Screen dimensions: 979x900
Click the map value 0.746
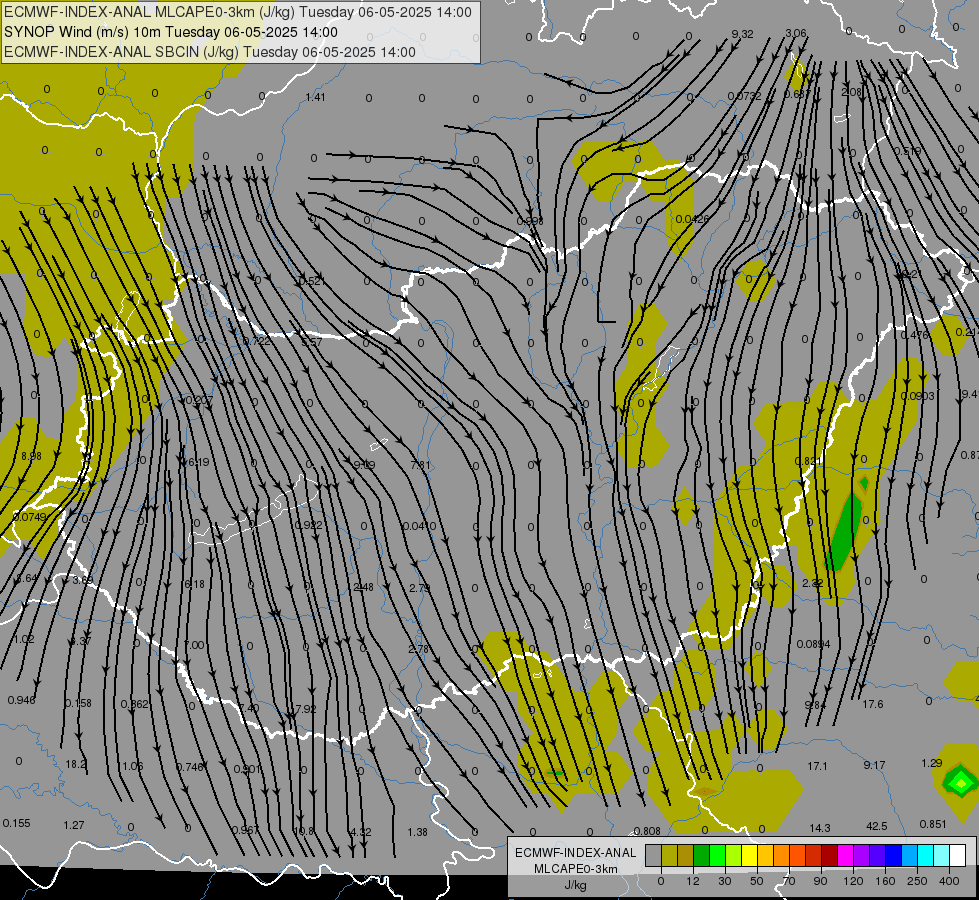click(x=190, y=768)
